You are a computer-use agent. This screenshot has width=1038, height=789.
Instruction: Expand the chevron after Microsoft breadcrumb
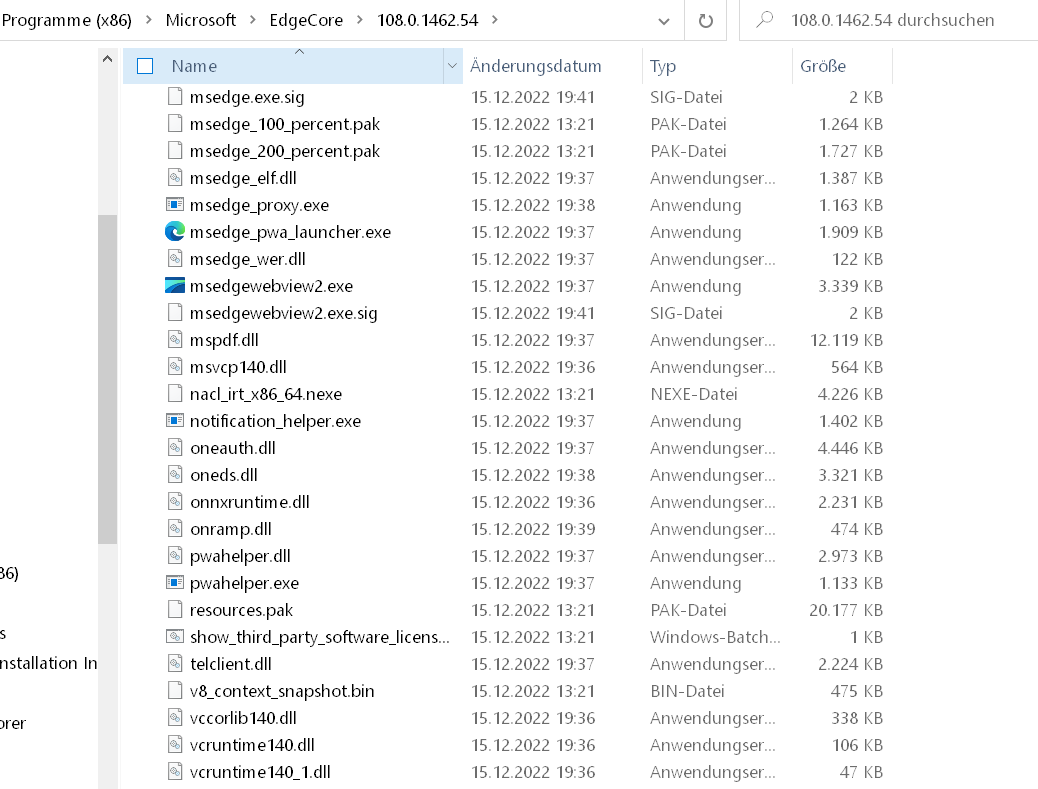point(253,20)
